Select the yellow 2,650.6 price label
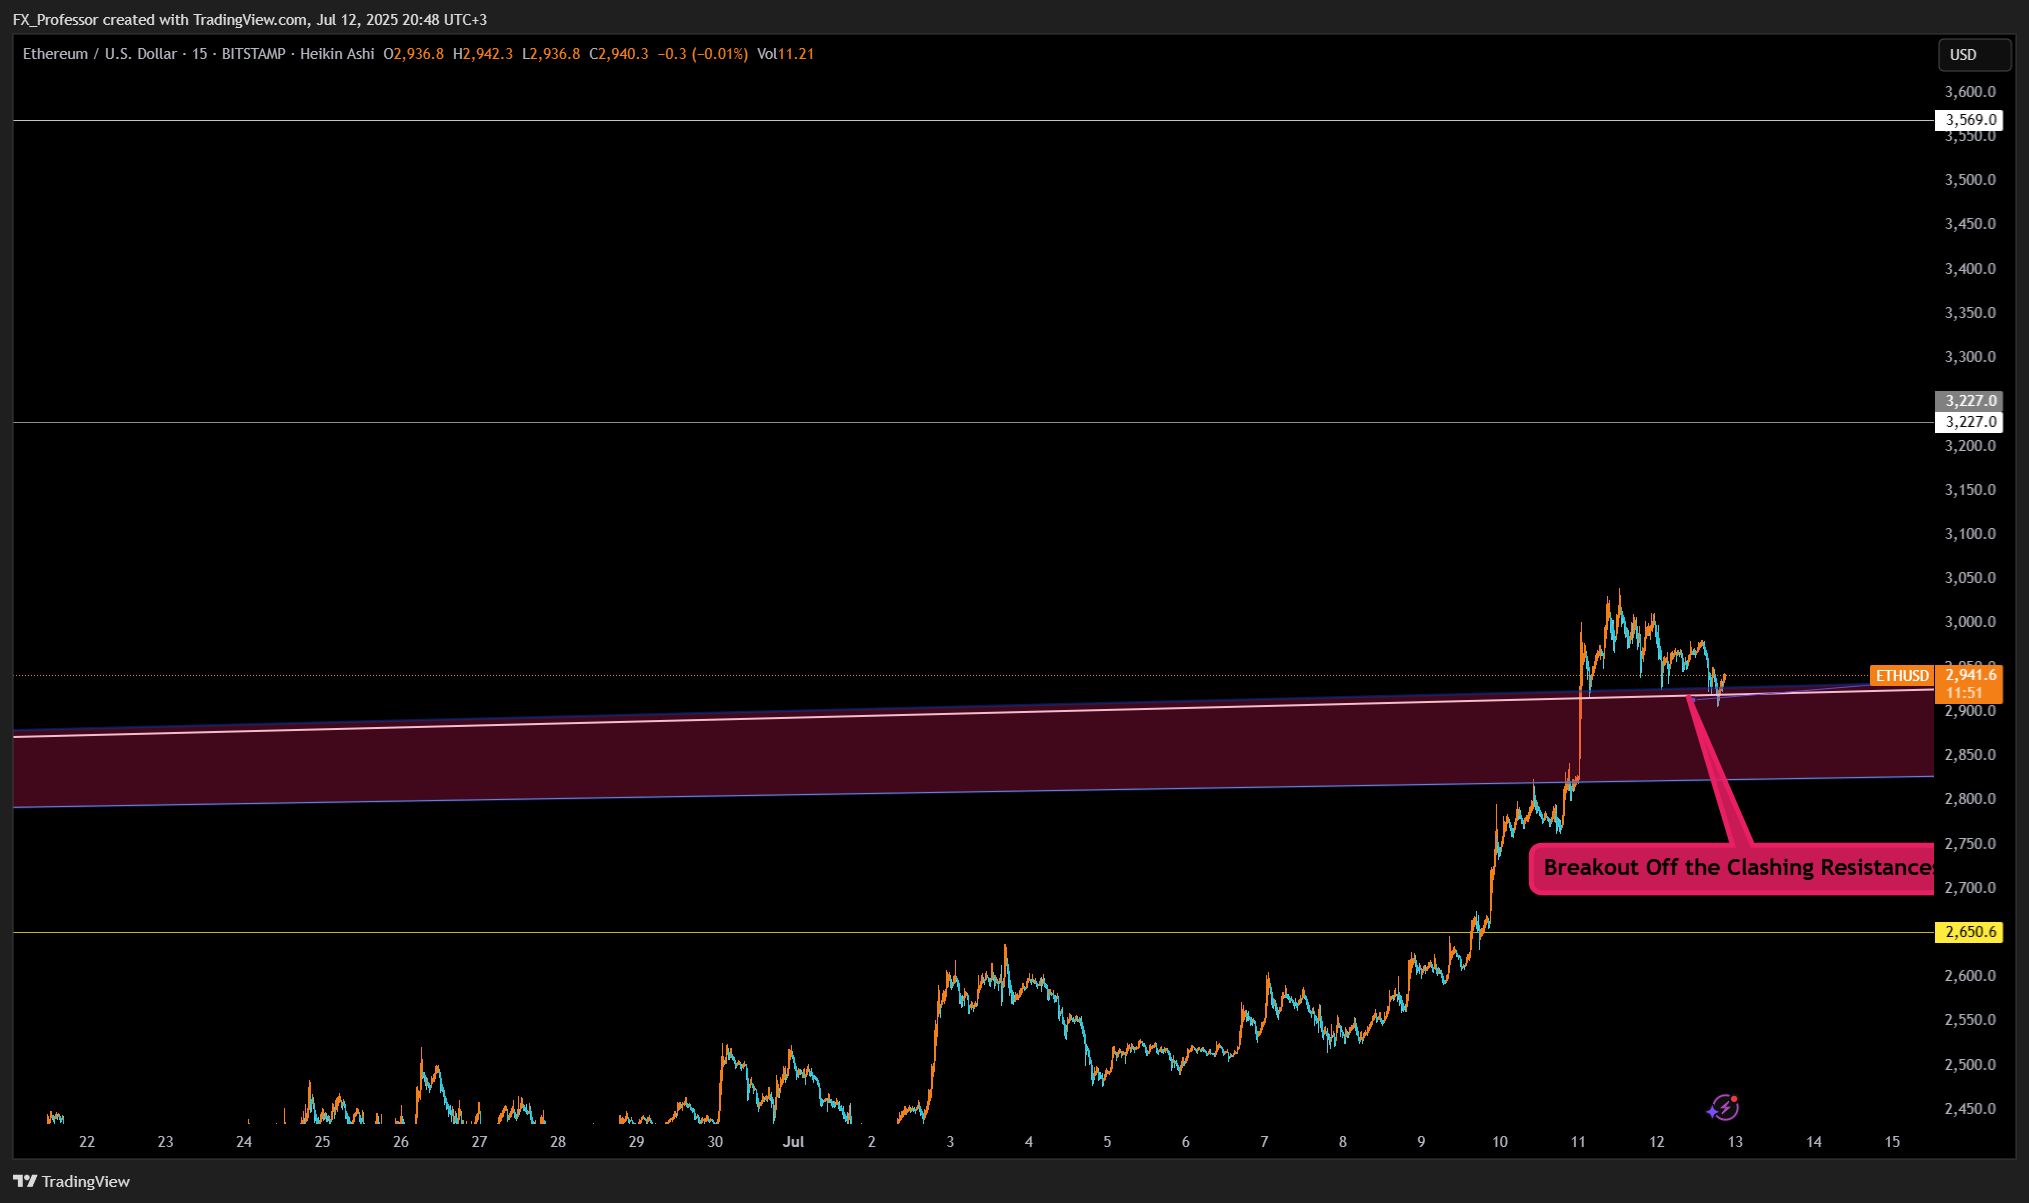Image resolution: width=2029 pixels, height=1203 pixels. 1969,932
